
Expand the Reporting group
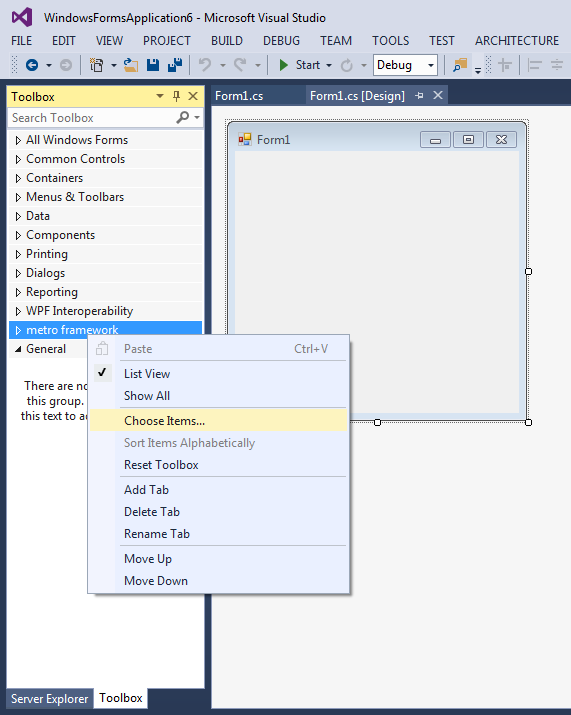click(x=18, y=292)
